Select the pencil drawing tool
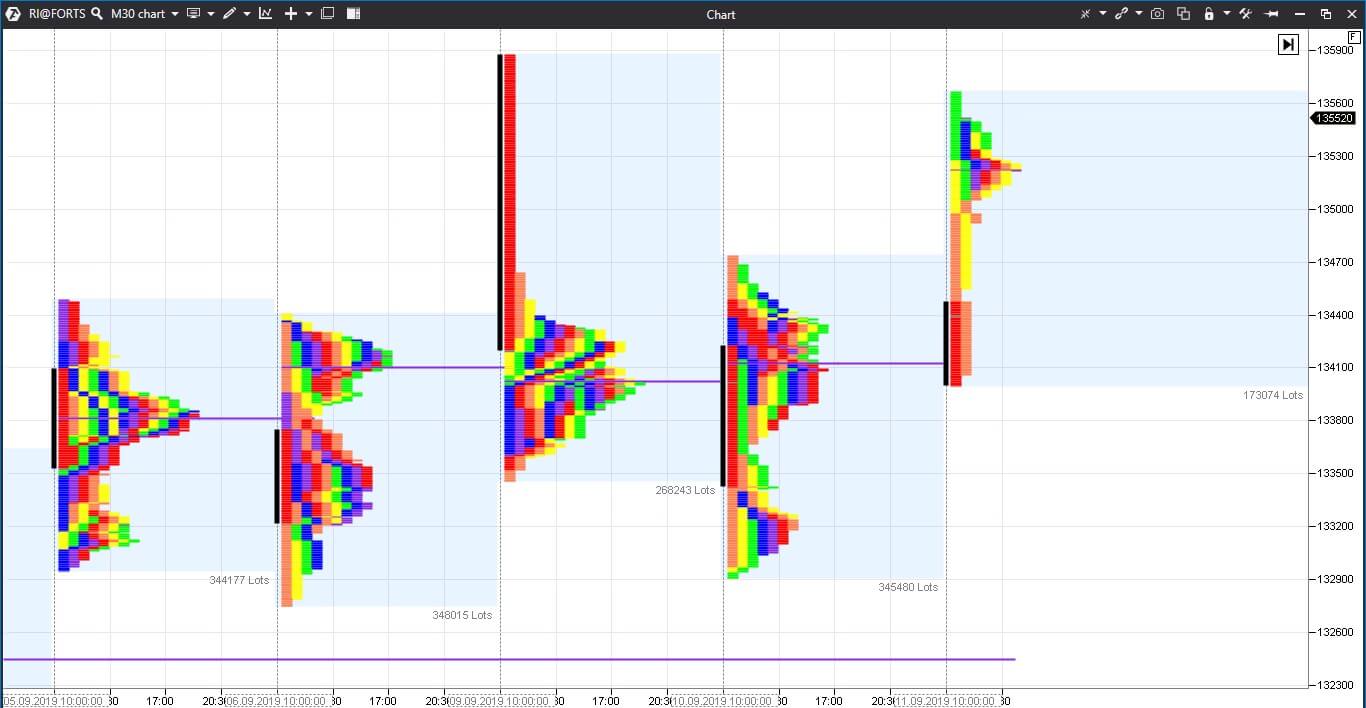 click(229, 14)
